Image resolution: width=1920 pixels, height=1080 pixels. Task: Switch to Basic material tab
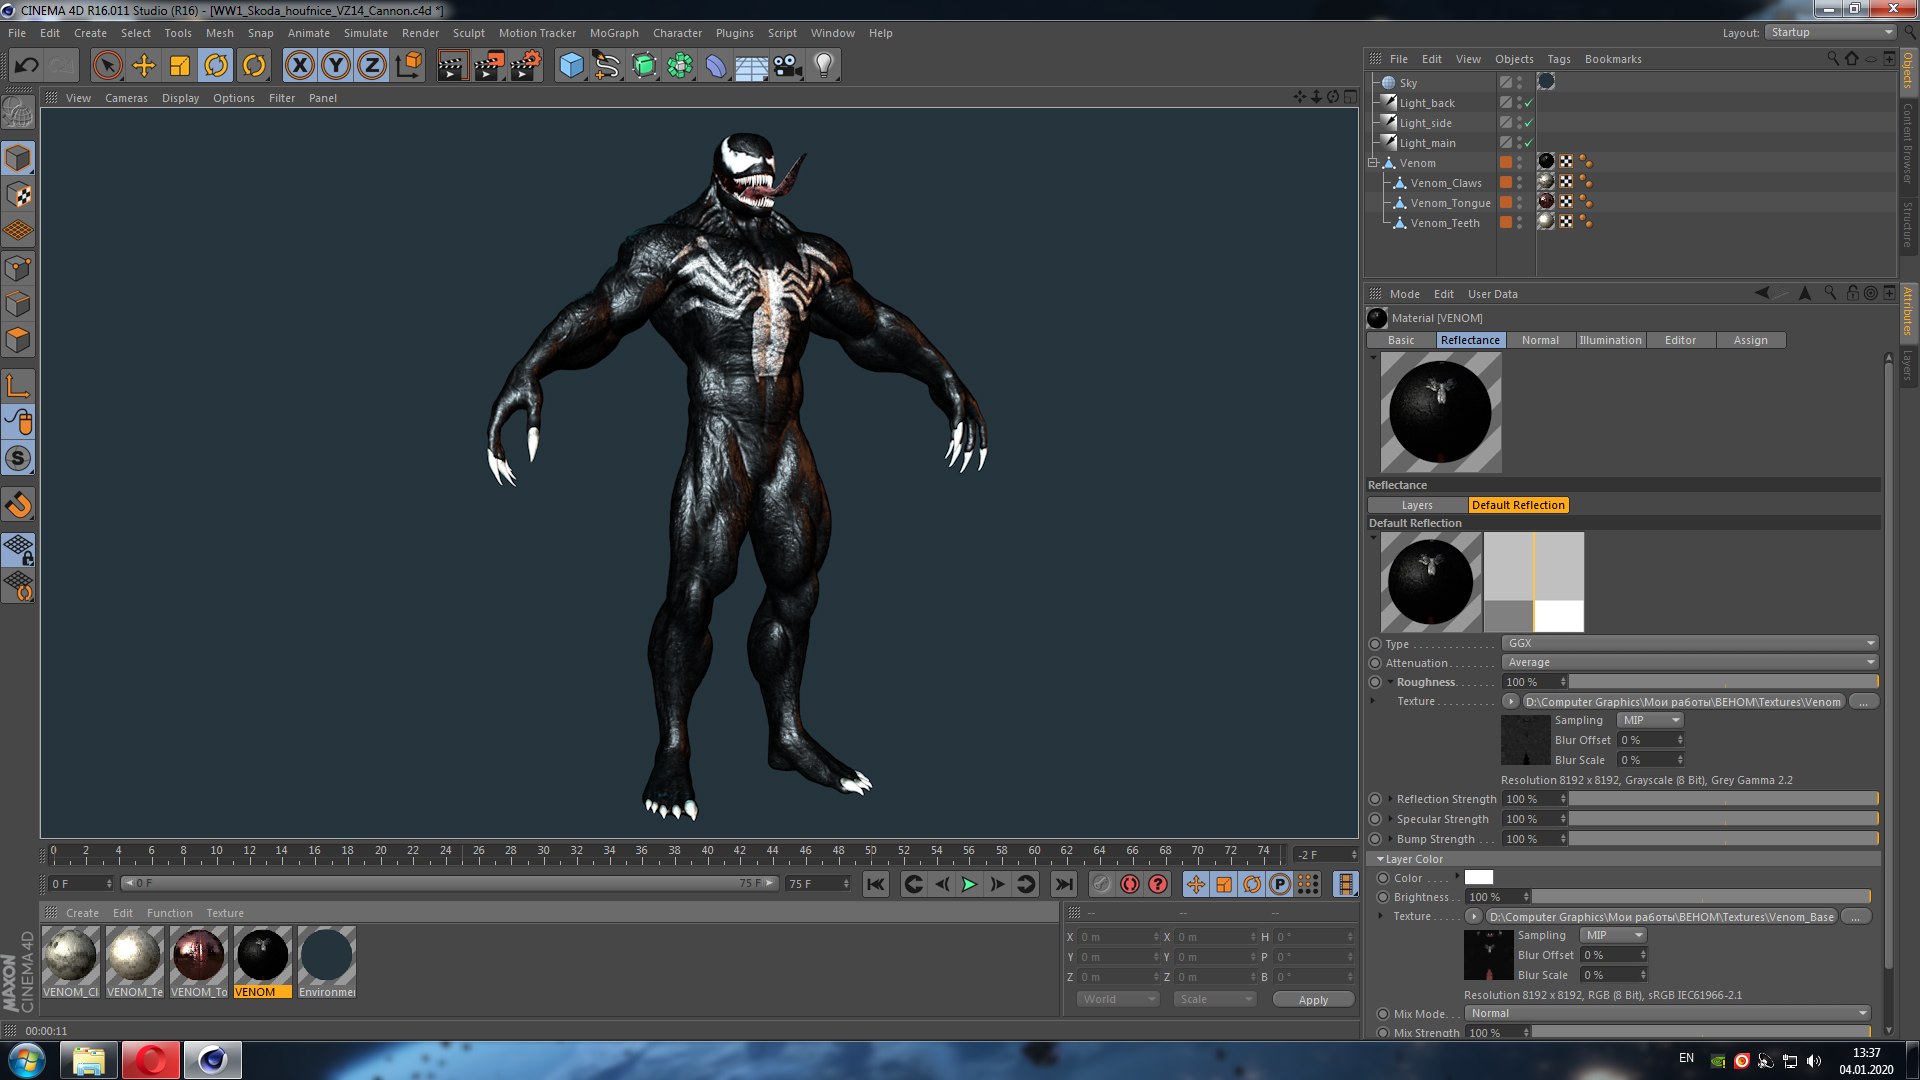point(1401,340)
